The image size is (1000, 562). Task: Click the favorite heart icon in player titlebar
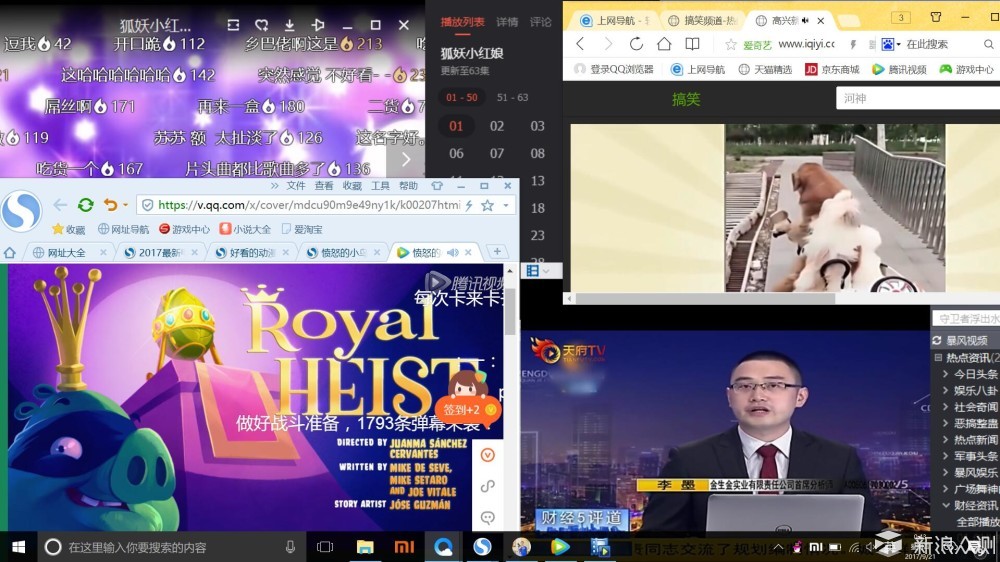pyautogui.click(x=261, y=25)
